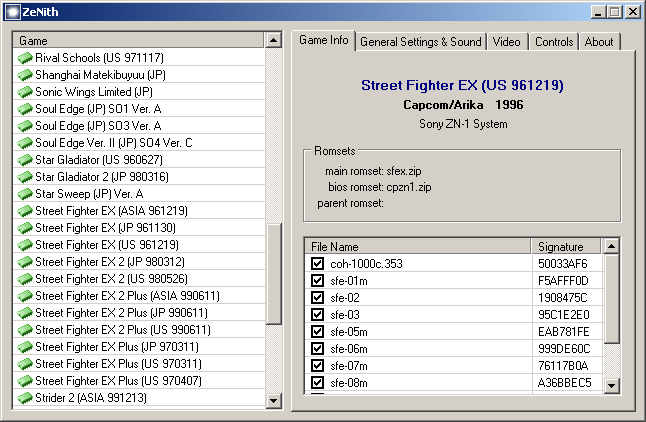Viewport: 646px width, 422px height.
Task: Click the chip icon beside Shanghai Matekibuyuu (JP)
Action: [25, 75]
